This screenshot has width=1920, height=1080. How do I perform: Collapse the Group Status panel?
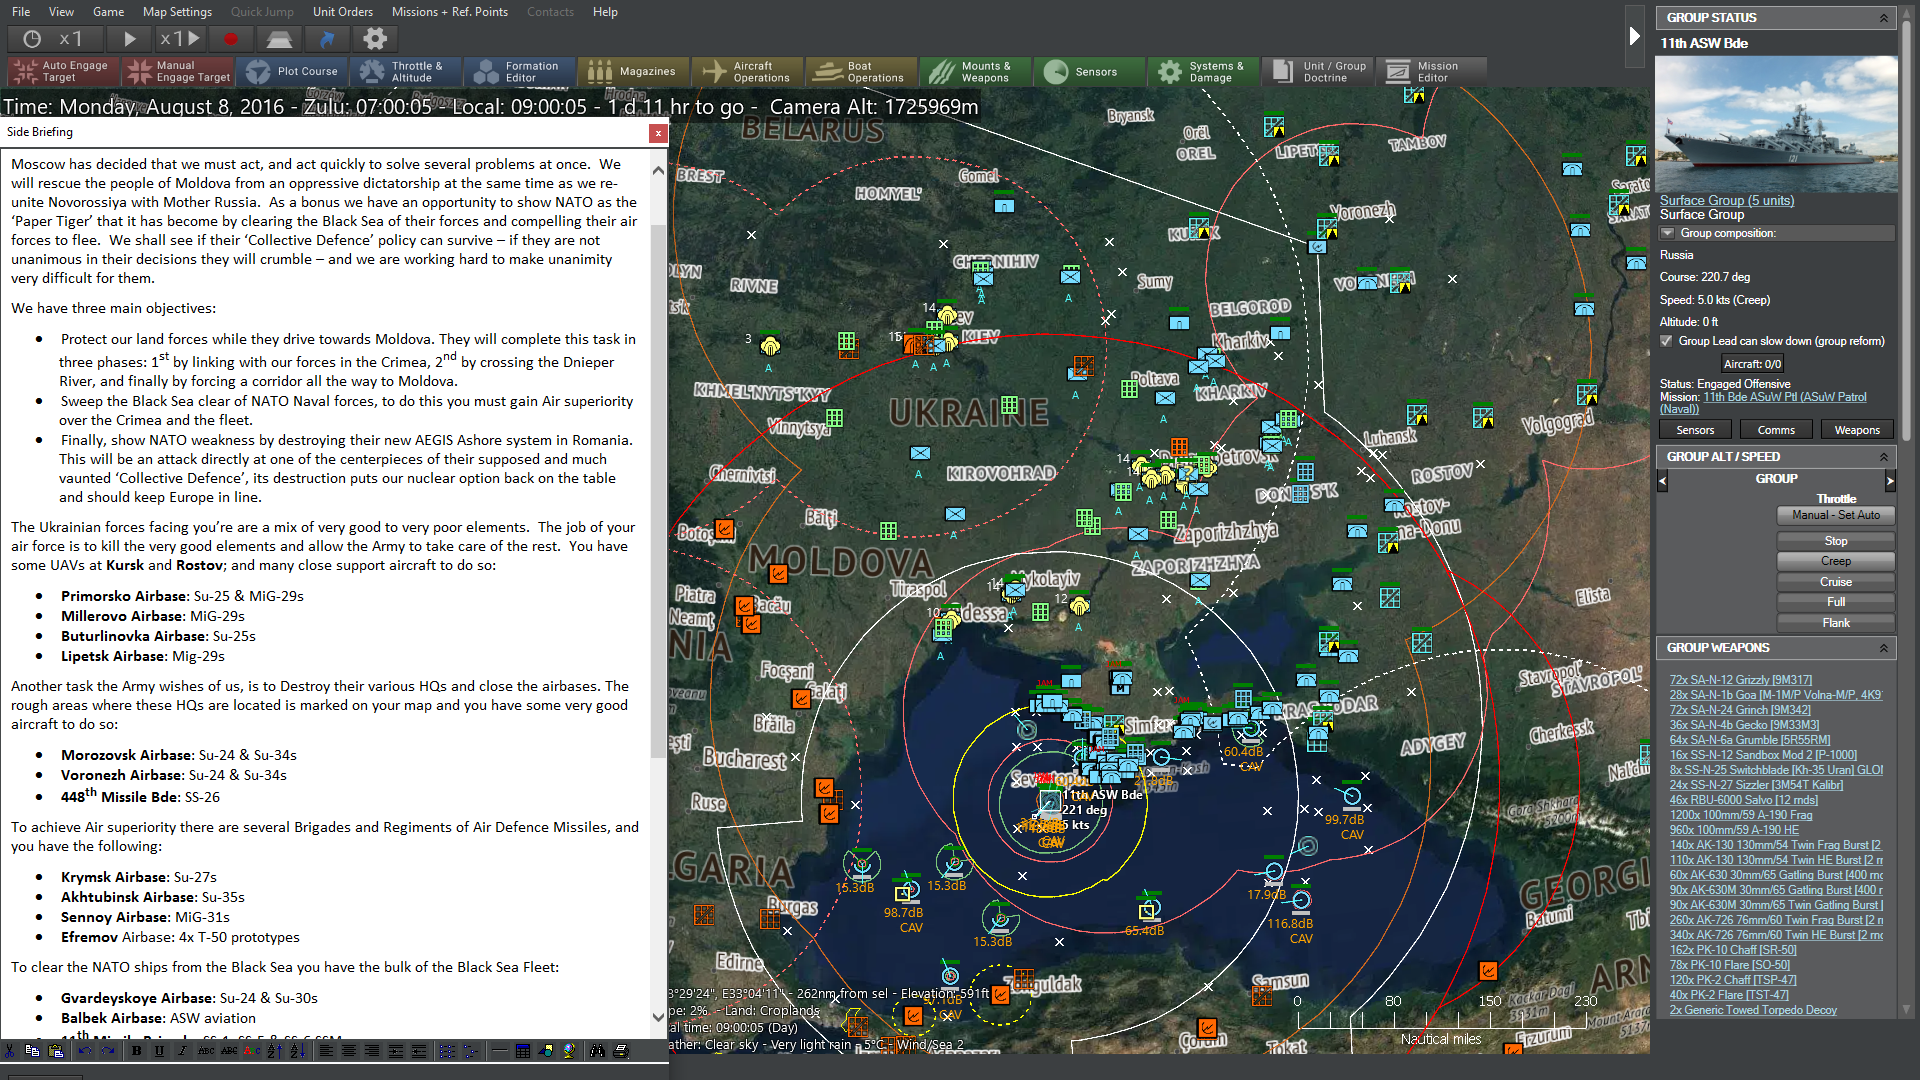click(x=1883, y=18)
